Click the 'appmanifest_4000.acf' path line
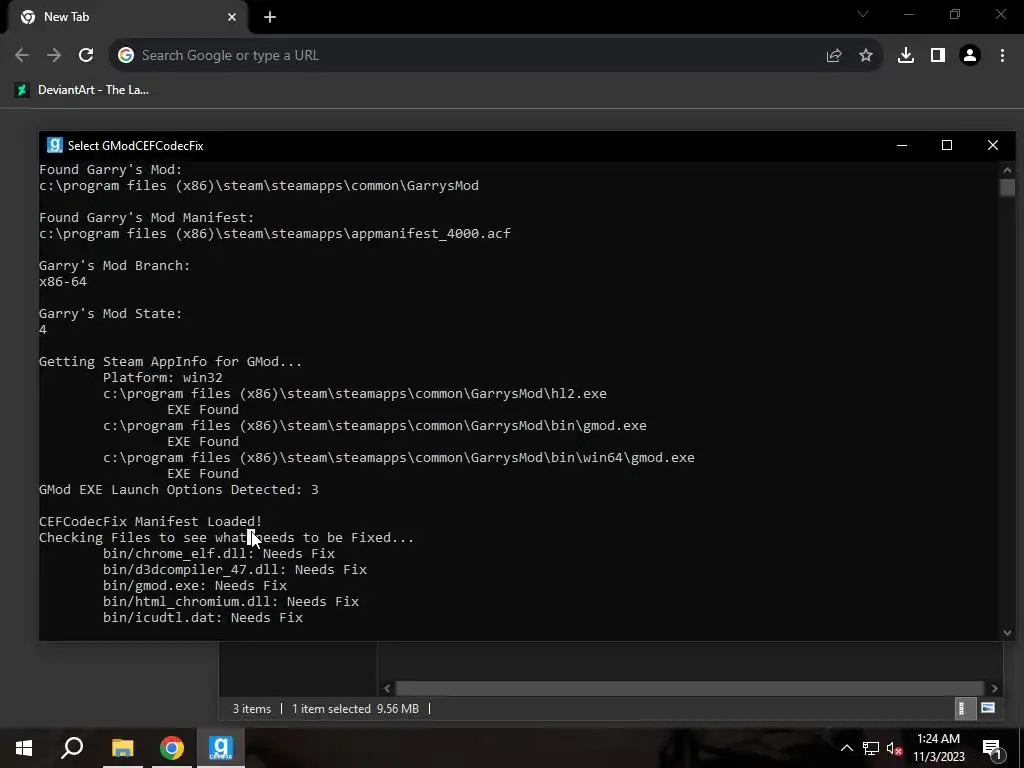 click(x=275, y=234)
